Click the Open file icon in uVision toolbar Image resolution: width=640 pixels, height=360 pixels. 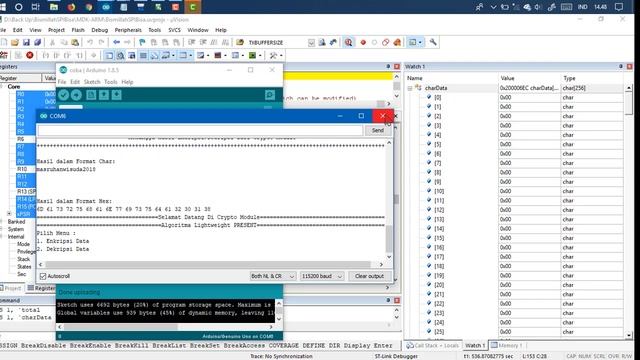point(15,42)
